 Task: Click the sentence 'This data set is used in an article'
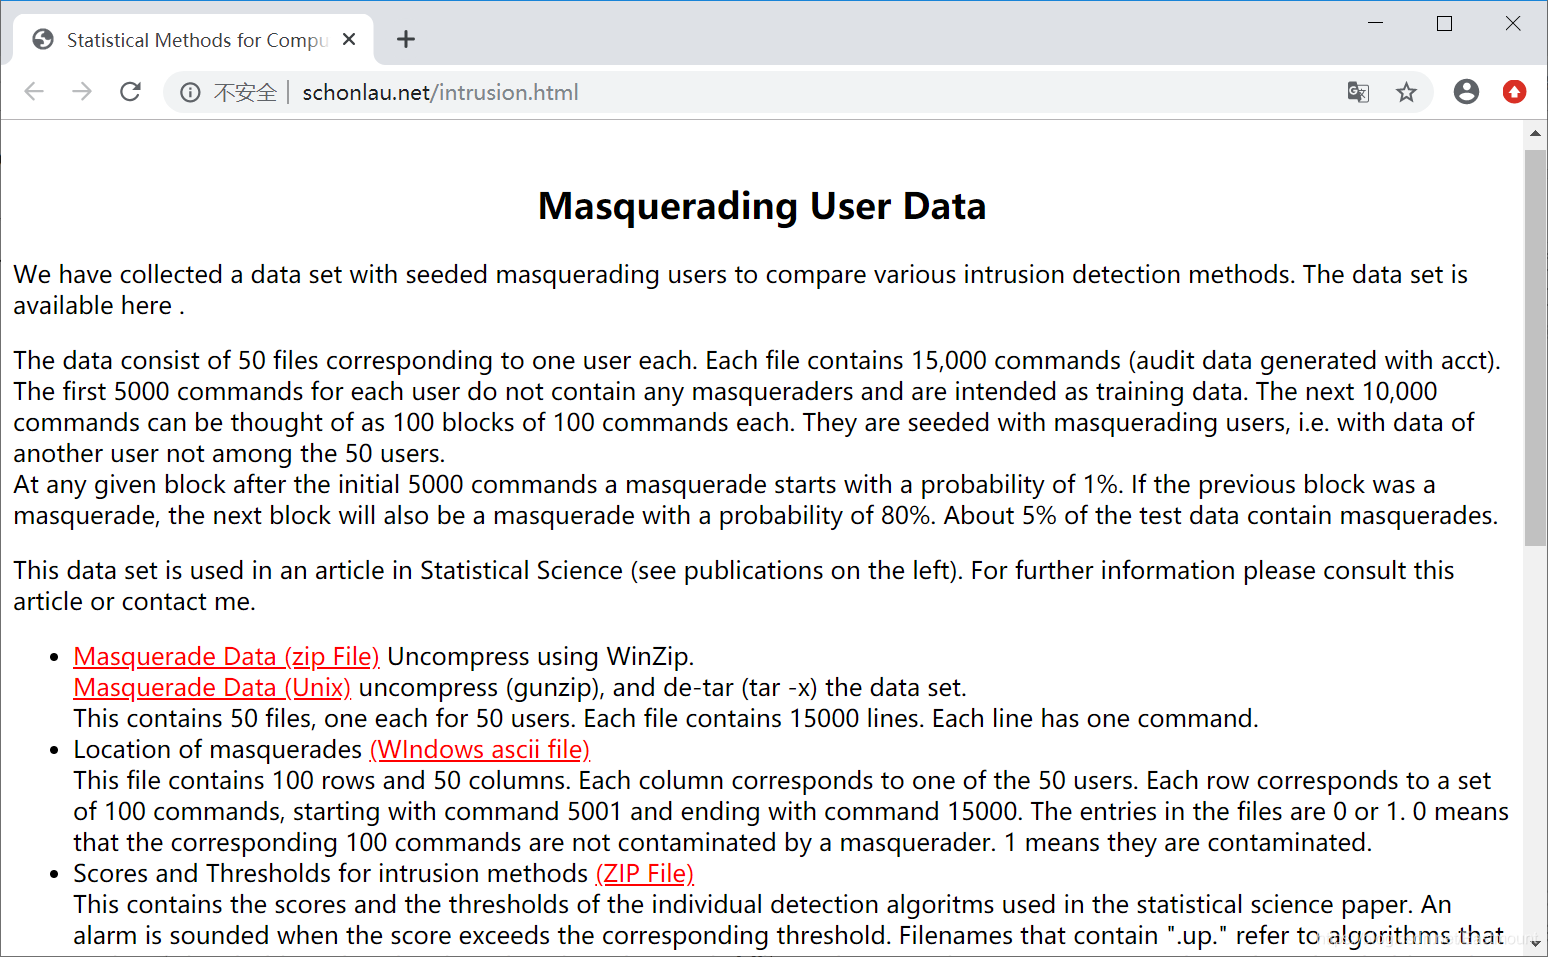(733, 586)
